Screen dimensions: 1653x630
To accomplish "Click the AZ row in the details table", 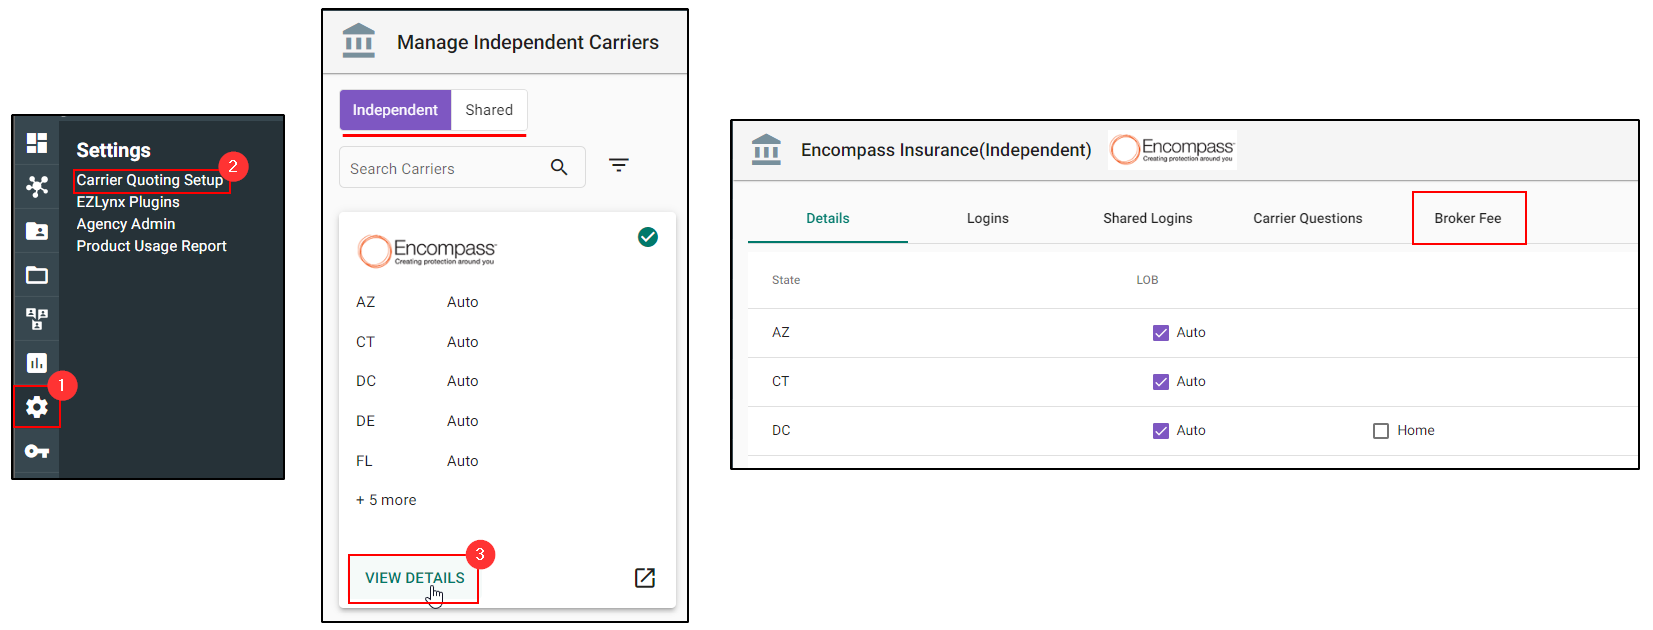I will [1192, 333].
